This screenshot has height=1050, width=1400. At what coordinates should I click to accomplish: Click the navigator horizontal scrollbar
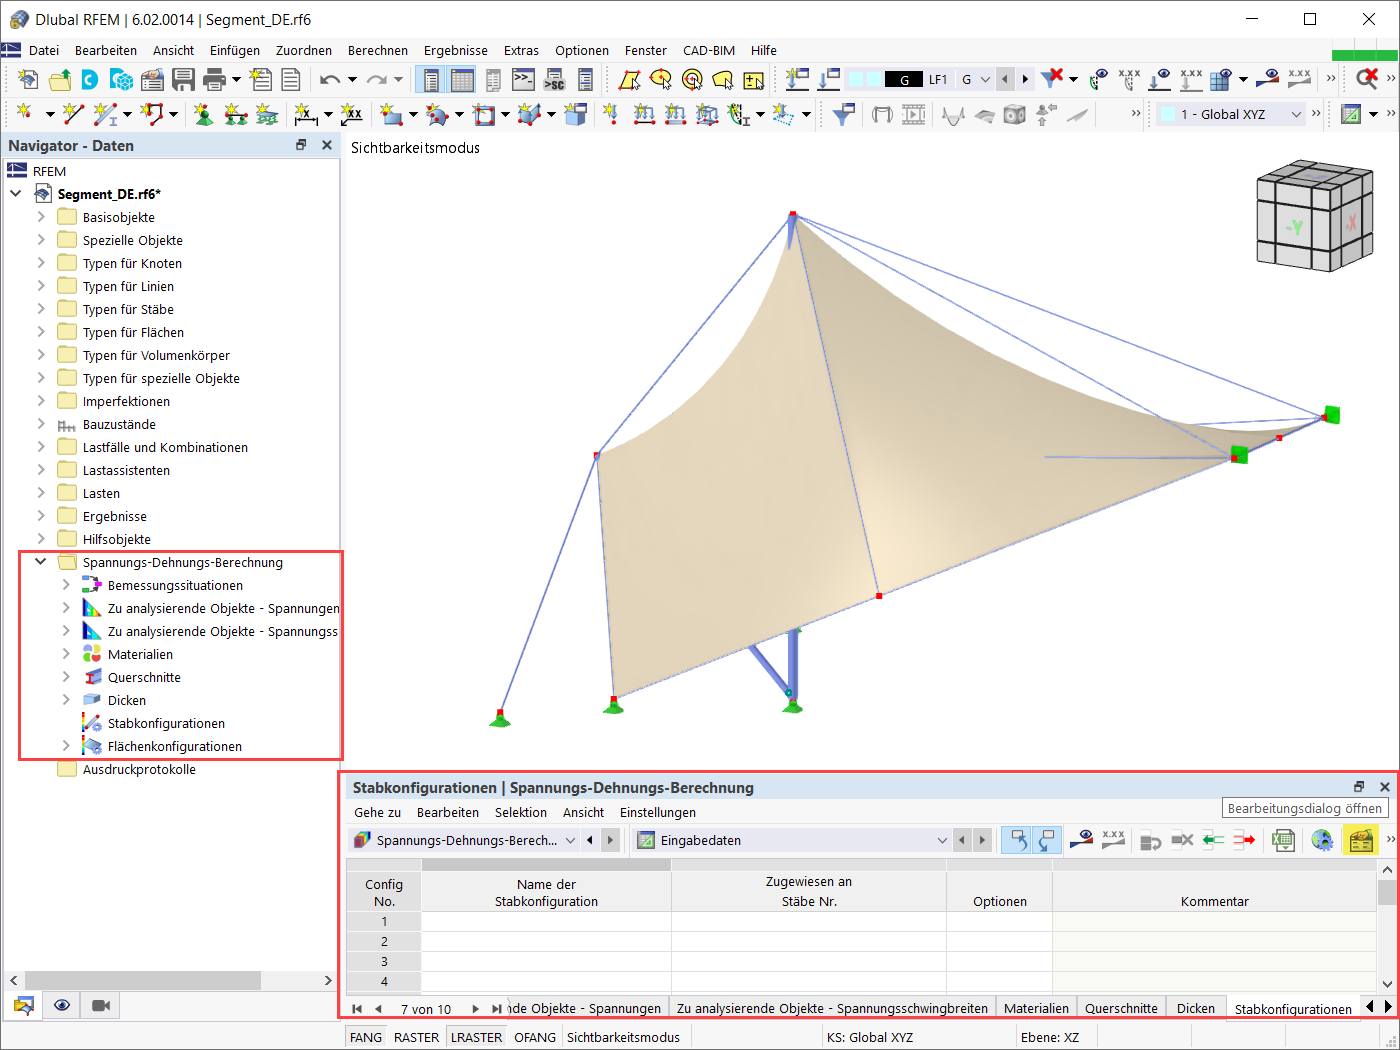point(142,980)
